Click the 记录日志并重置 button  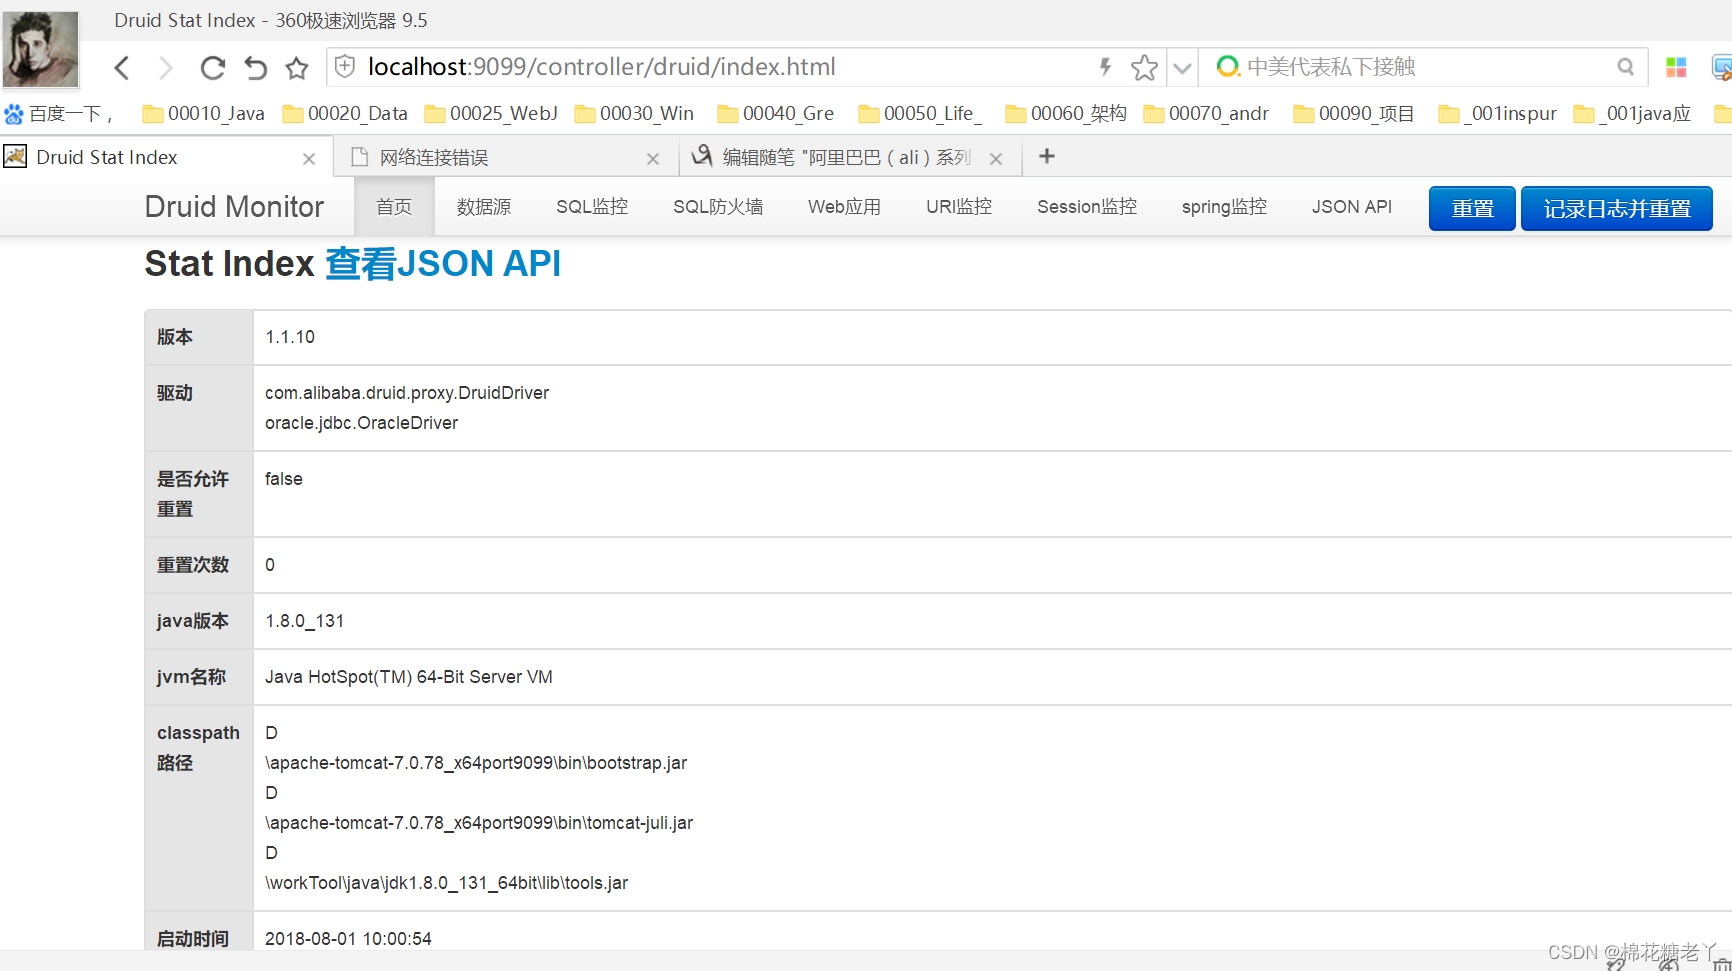coord(1617,208)
